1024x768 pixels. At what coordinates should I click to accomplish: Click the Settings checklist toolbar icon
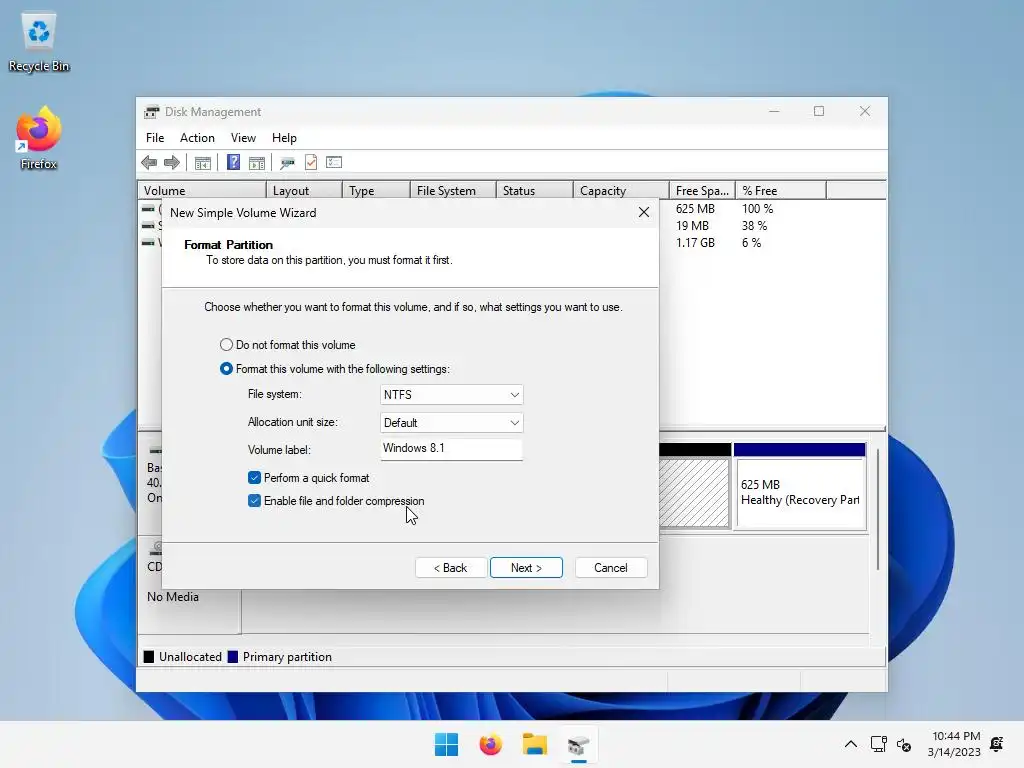334,162
